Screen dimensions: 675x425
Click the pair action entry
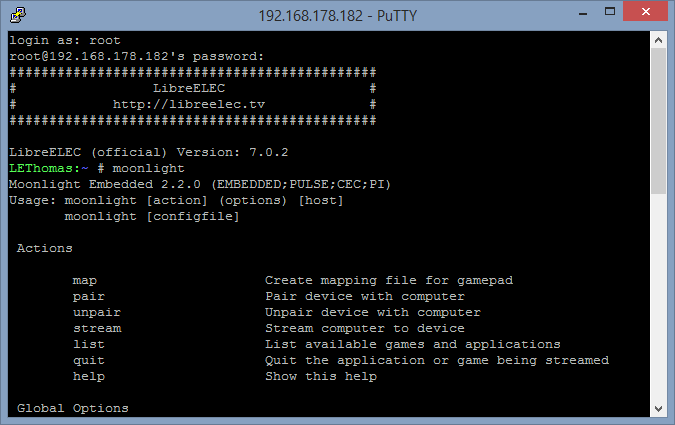[89, 297]
